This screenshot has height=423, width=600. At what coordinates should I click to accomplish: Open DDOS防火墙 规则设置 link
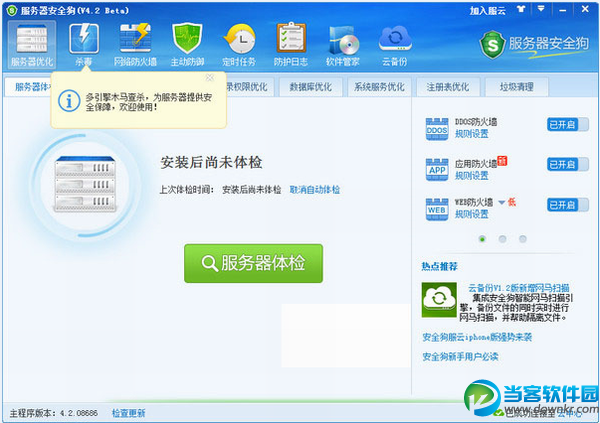[471, 134]
